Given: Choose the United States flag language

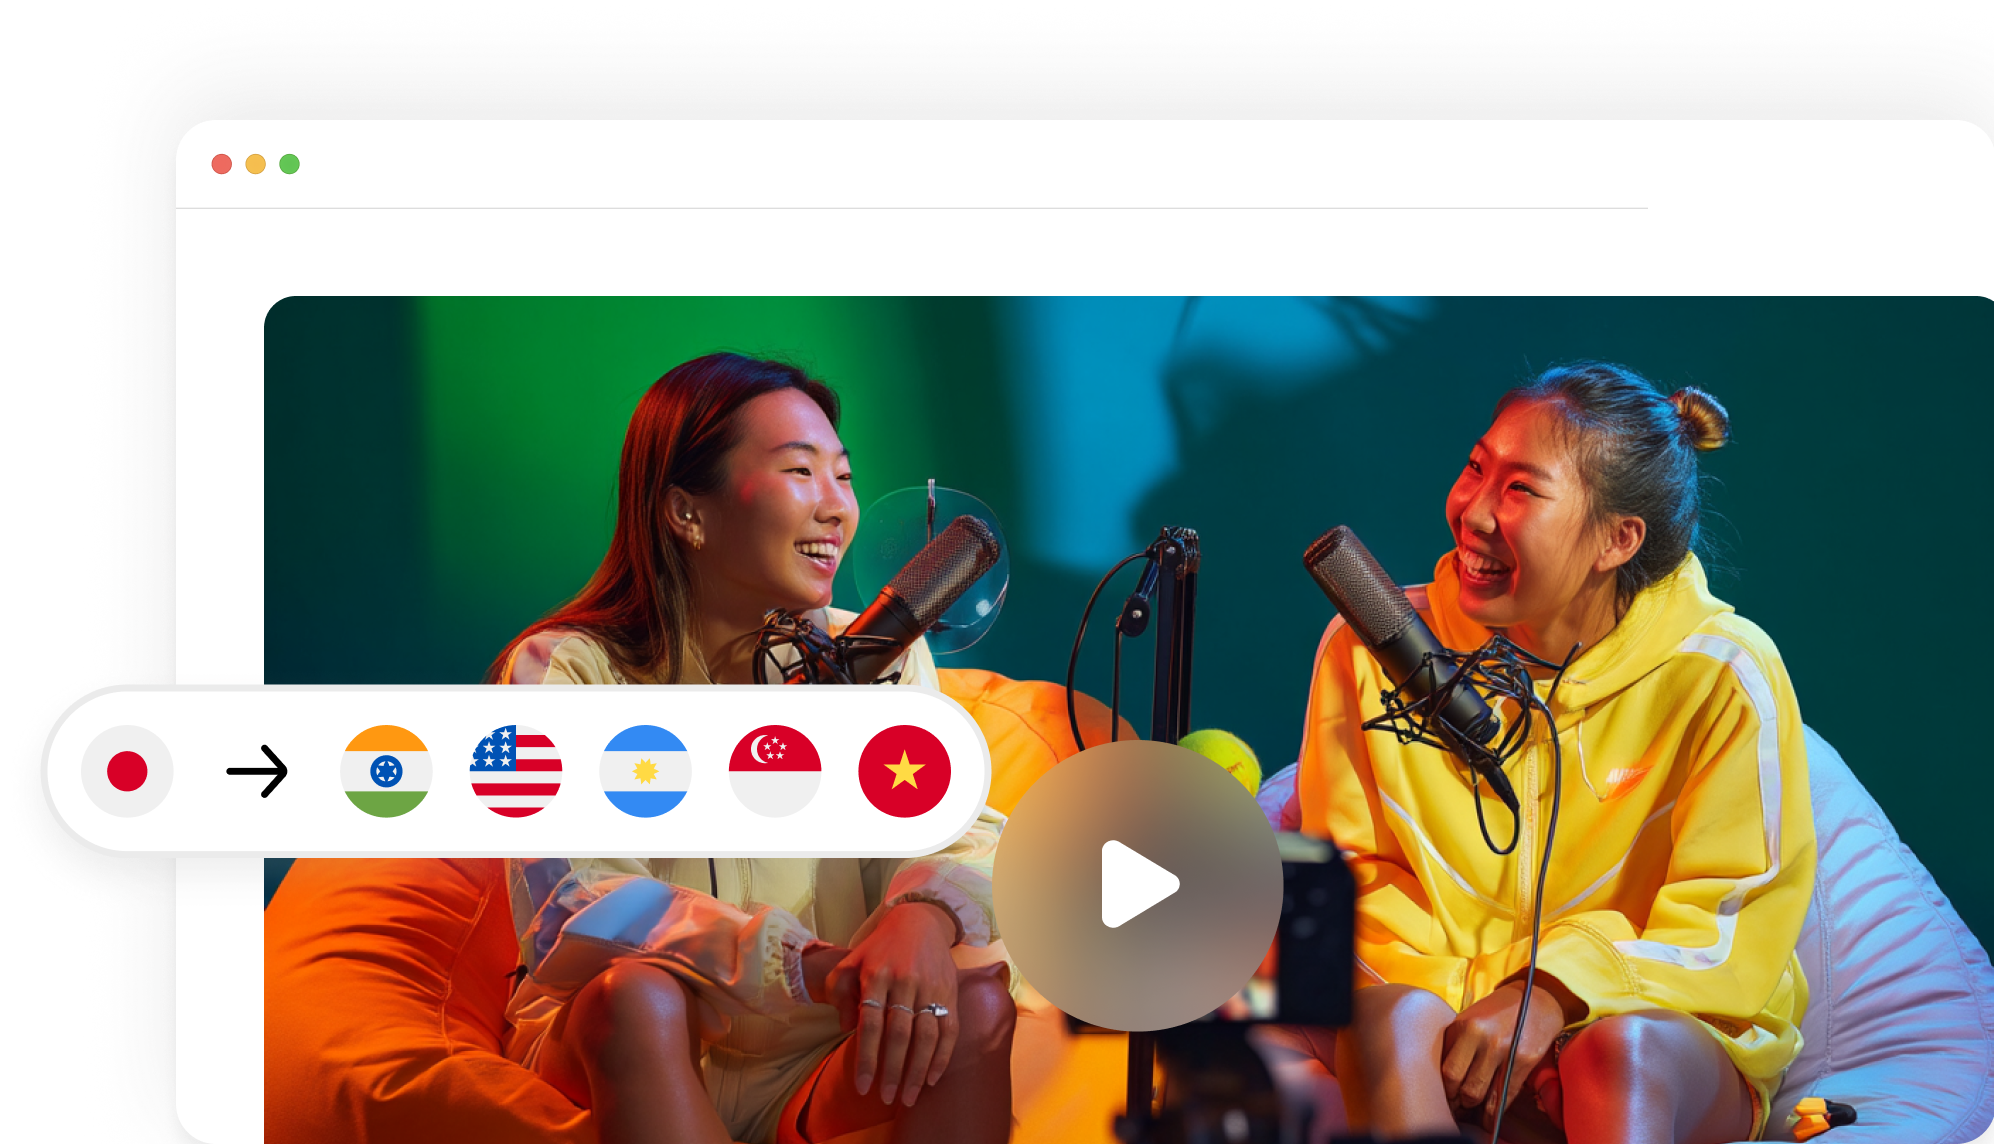Looking at the screenshot, I should 516,771.
